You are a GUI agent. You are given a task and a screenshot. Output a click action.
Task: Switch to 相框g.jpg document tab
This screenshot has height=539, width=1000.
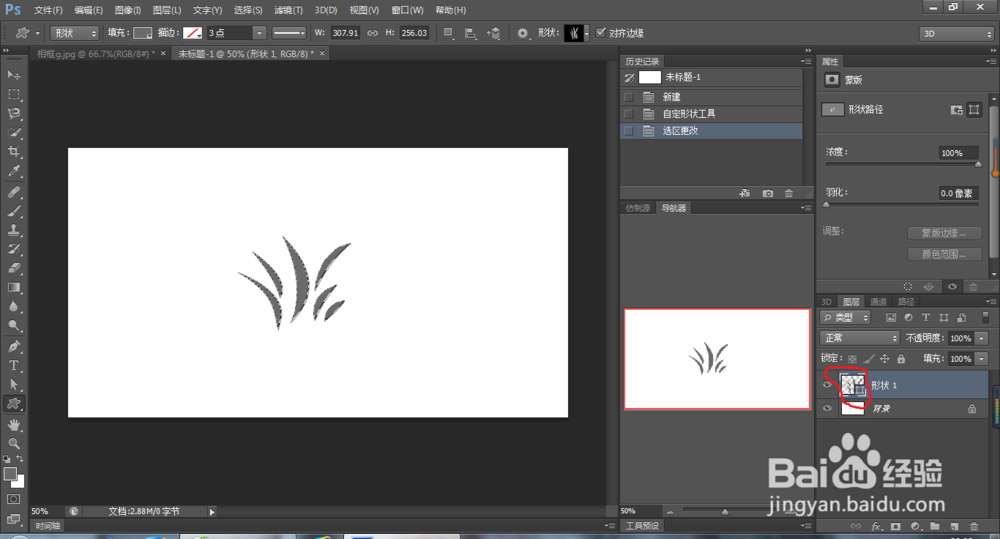point(95,54)
